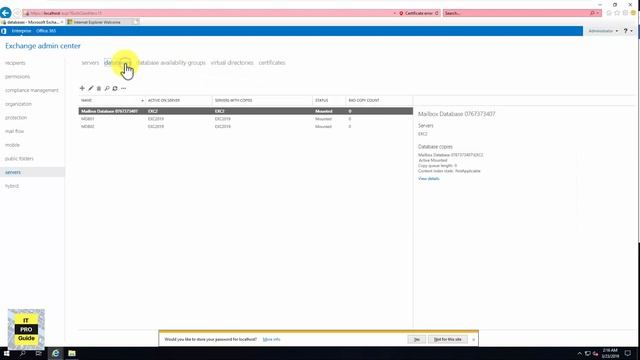Select the Mailbox Database 0767373407 row

coord(246,111)
